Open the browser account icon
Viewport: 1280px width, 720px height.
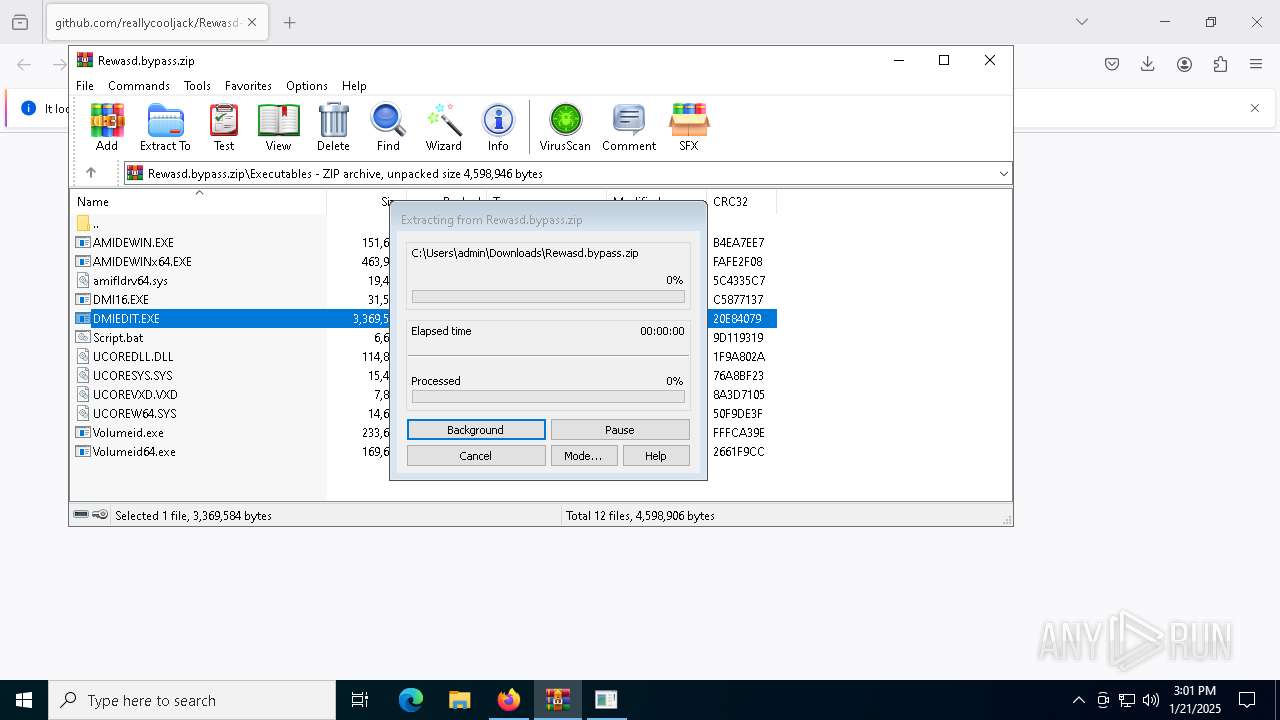(x=1184, y=64)
